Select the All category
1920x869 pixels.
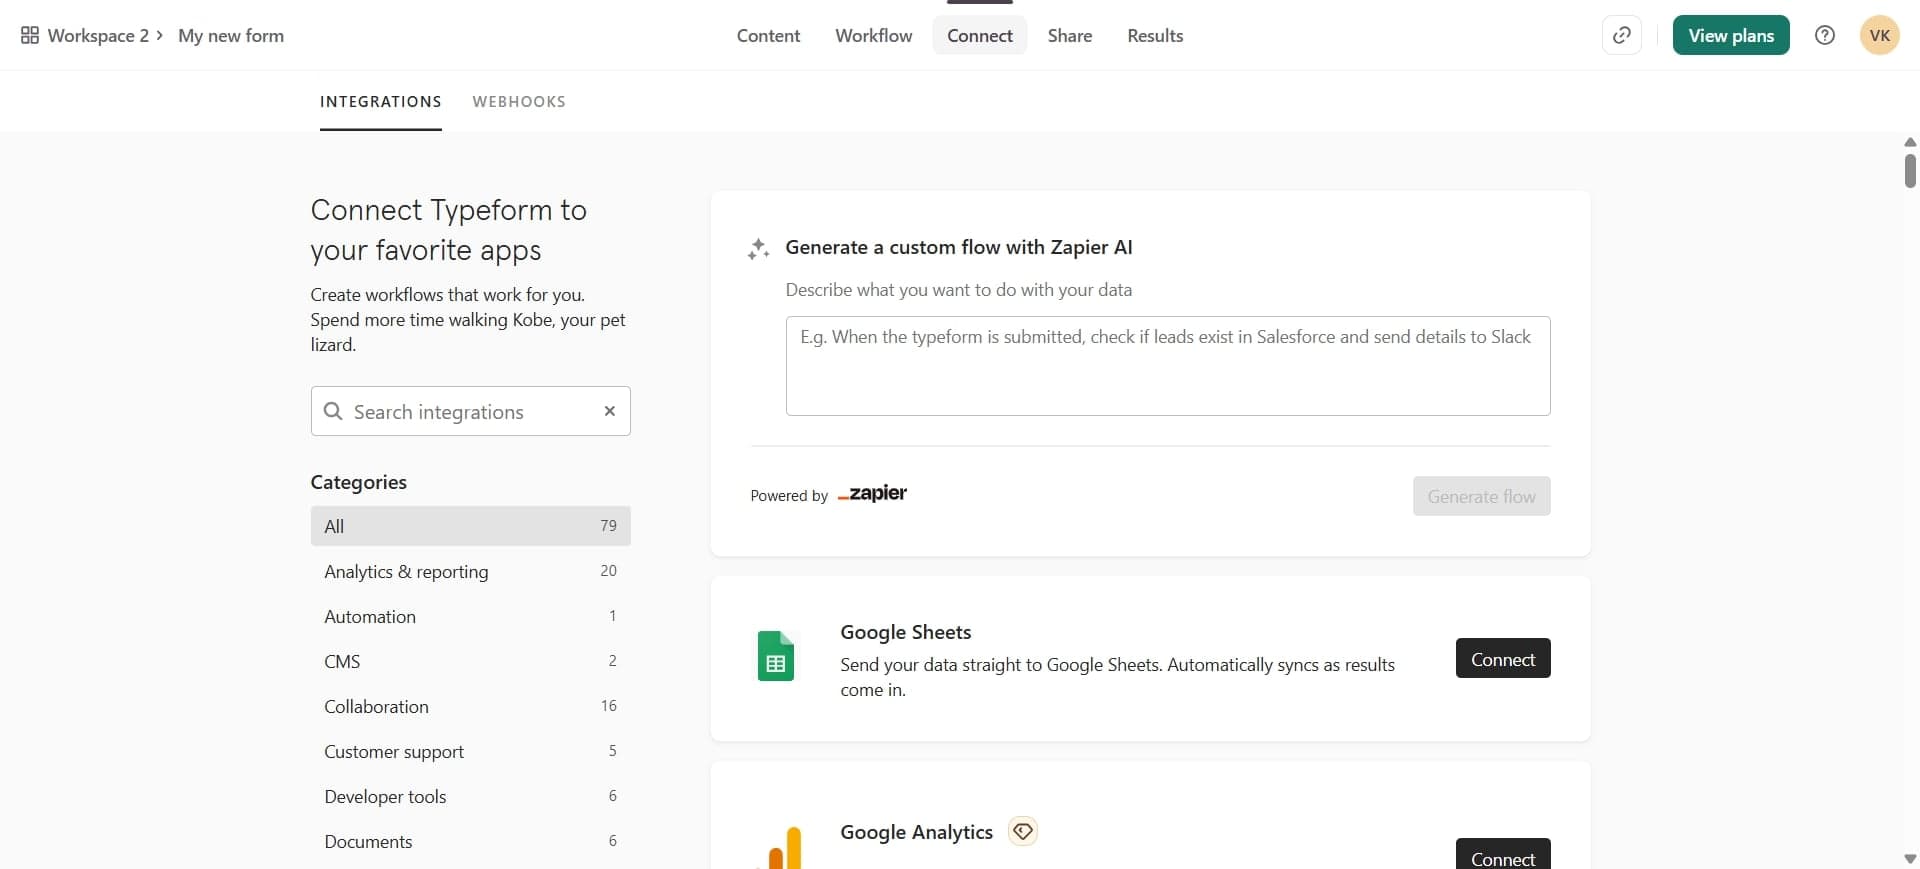tap(471, 526)
